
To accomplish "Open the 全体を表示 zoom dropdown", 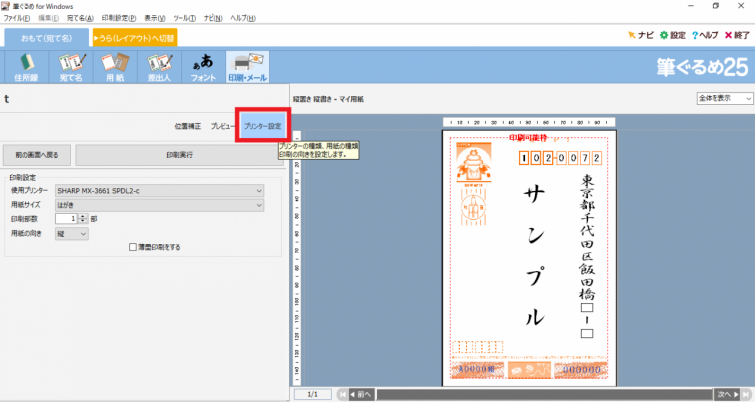I will click(x=725, y=98).
